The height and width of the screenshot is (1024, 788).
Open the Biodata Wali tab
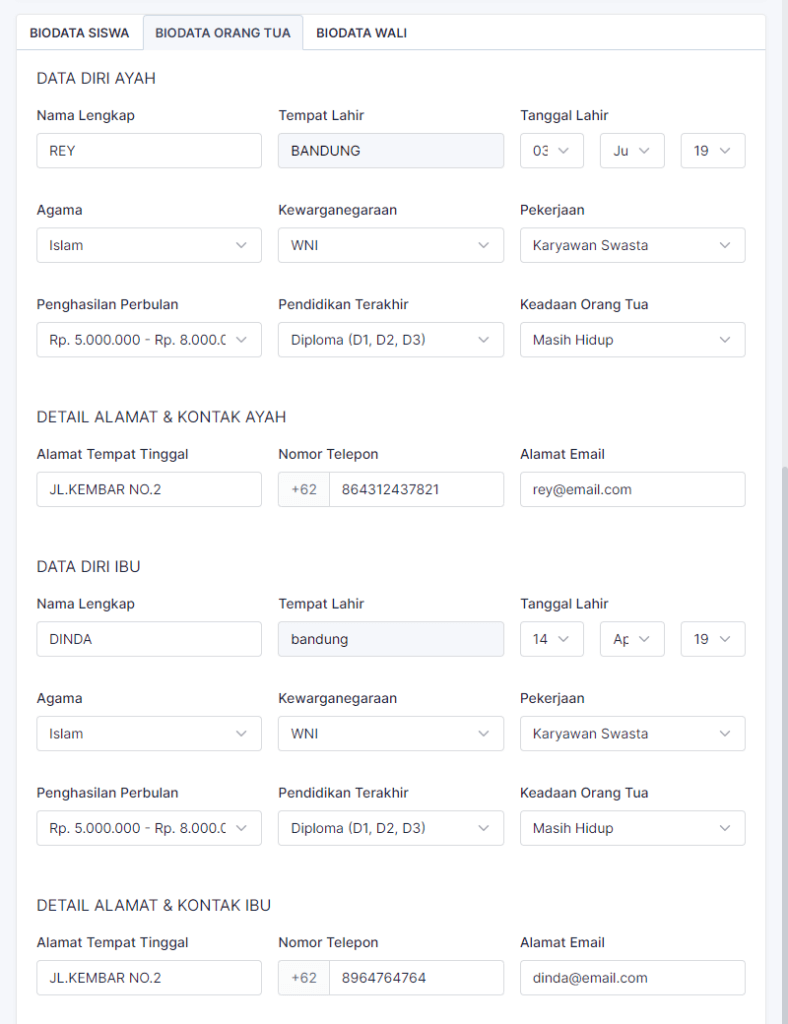(x=361, y=33)
